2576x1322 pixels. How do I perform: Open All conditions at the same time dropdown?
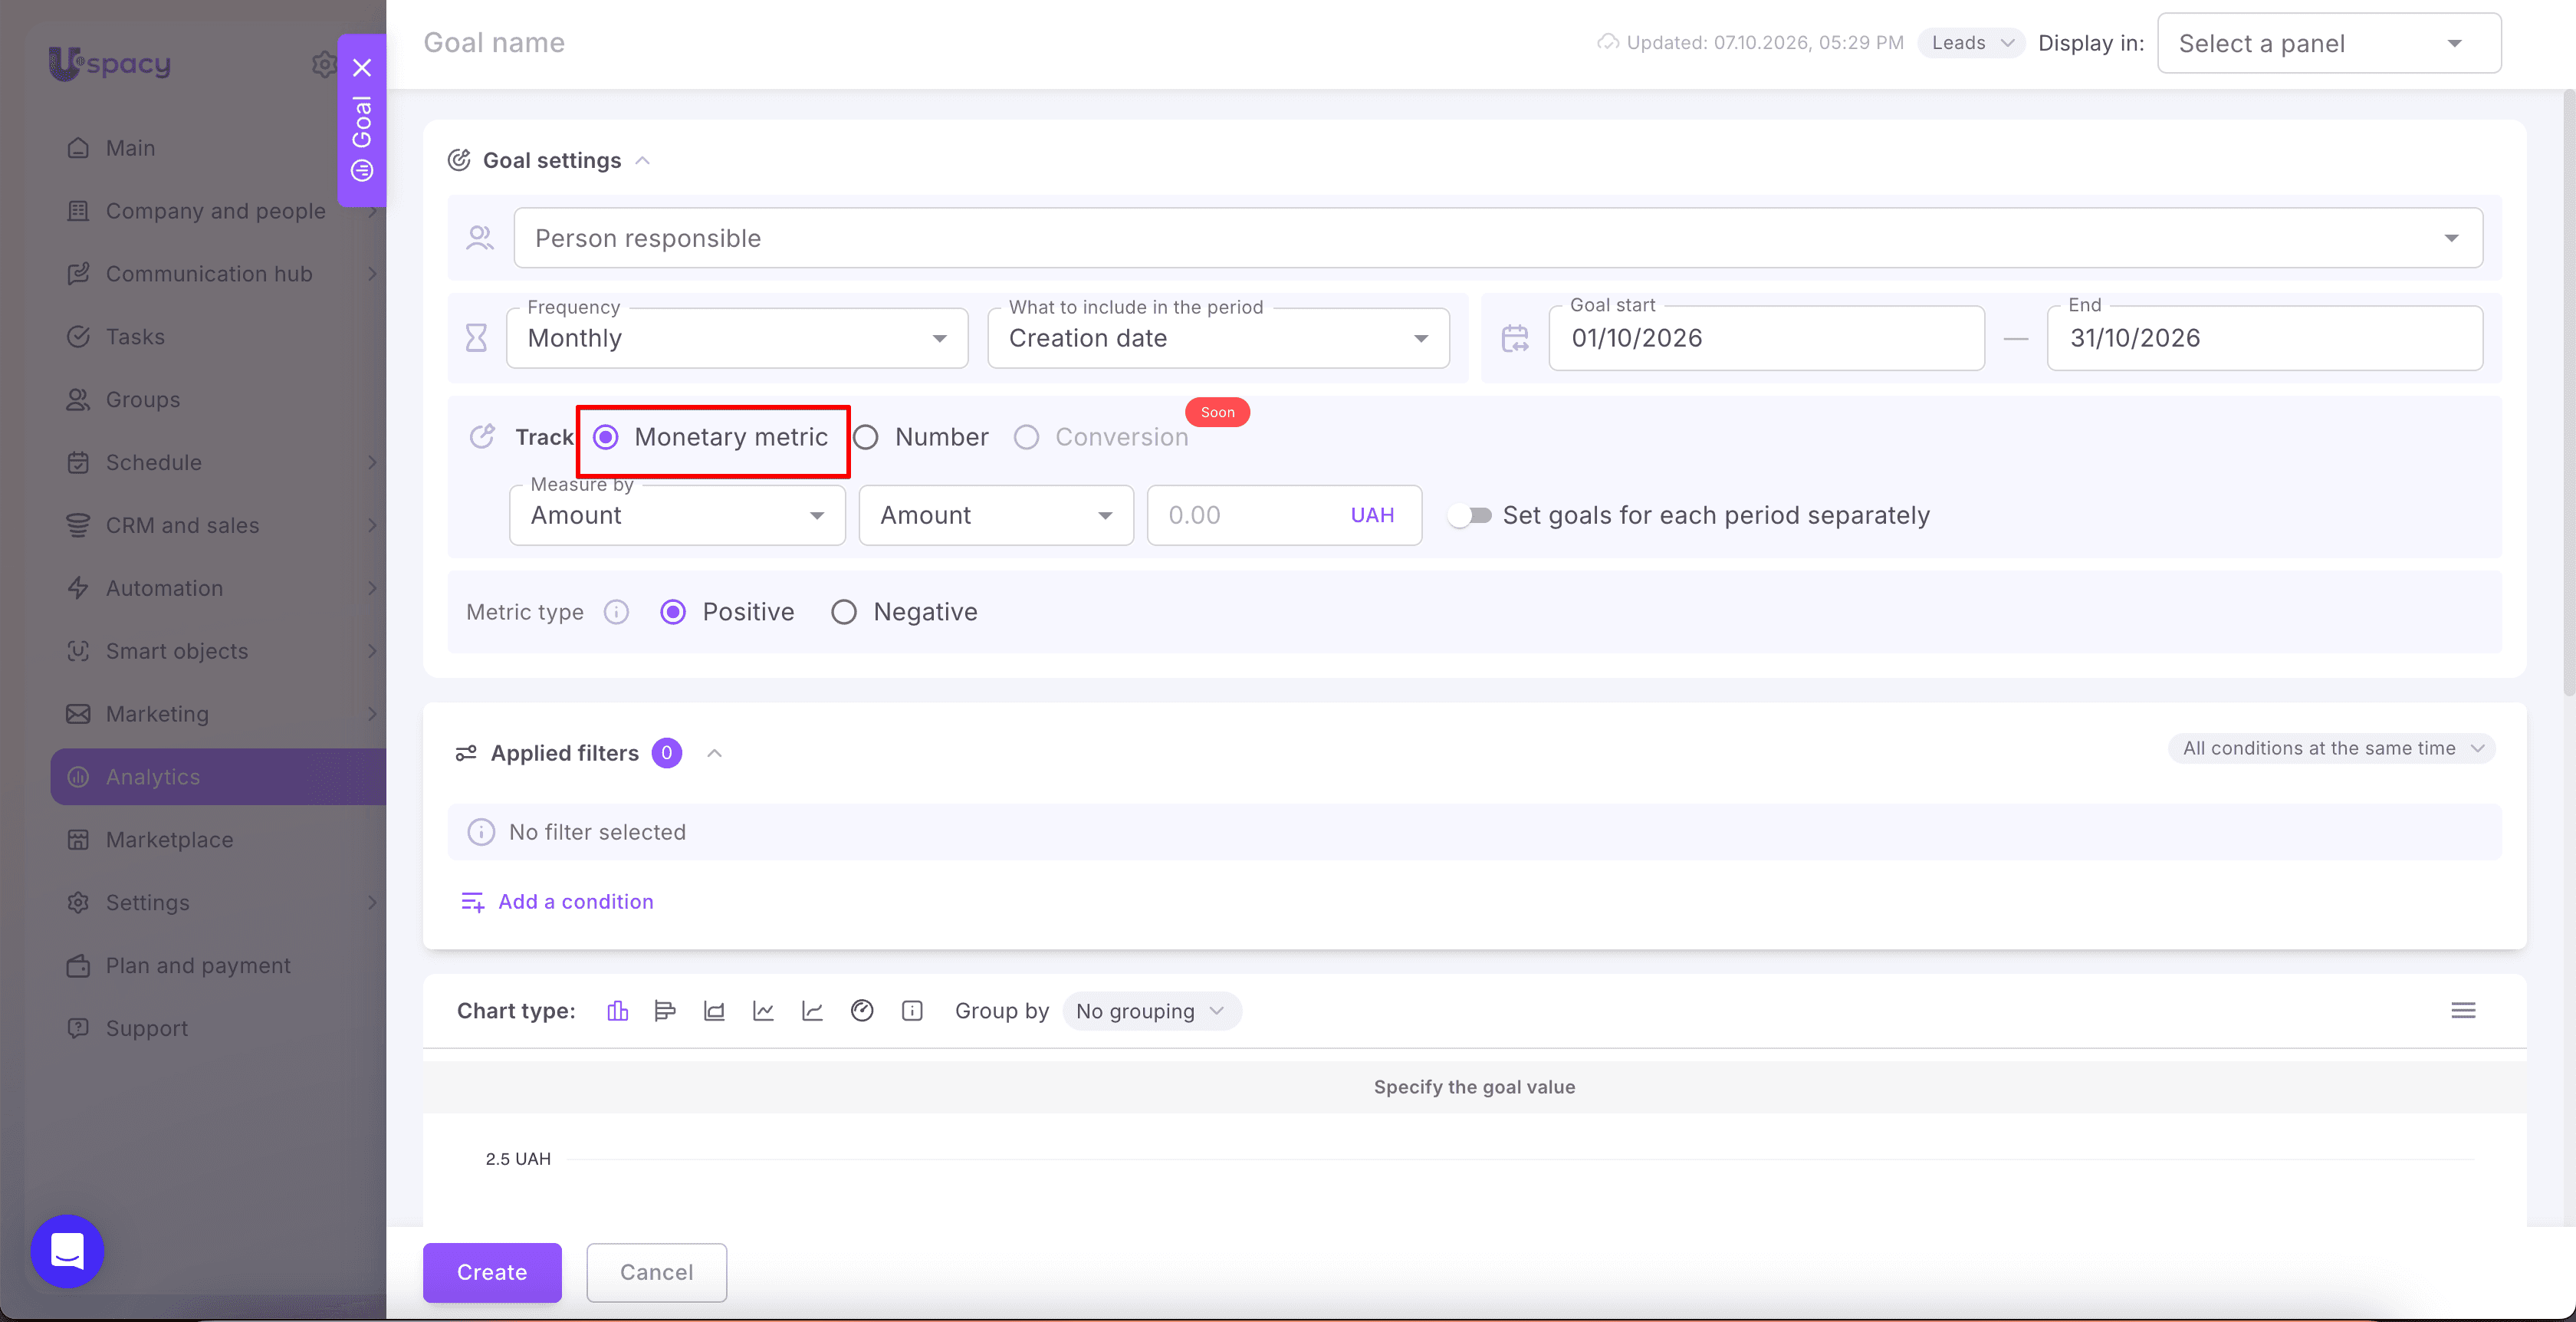pos(2331,748)
